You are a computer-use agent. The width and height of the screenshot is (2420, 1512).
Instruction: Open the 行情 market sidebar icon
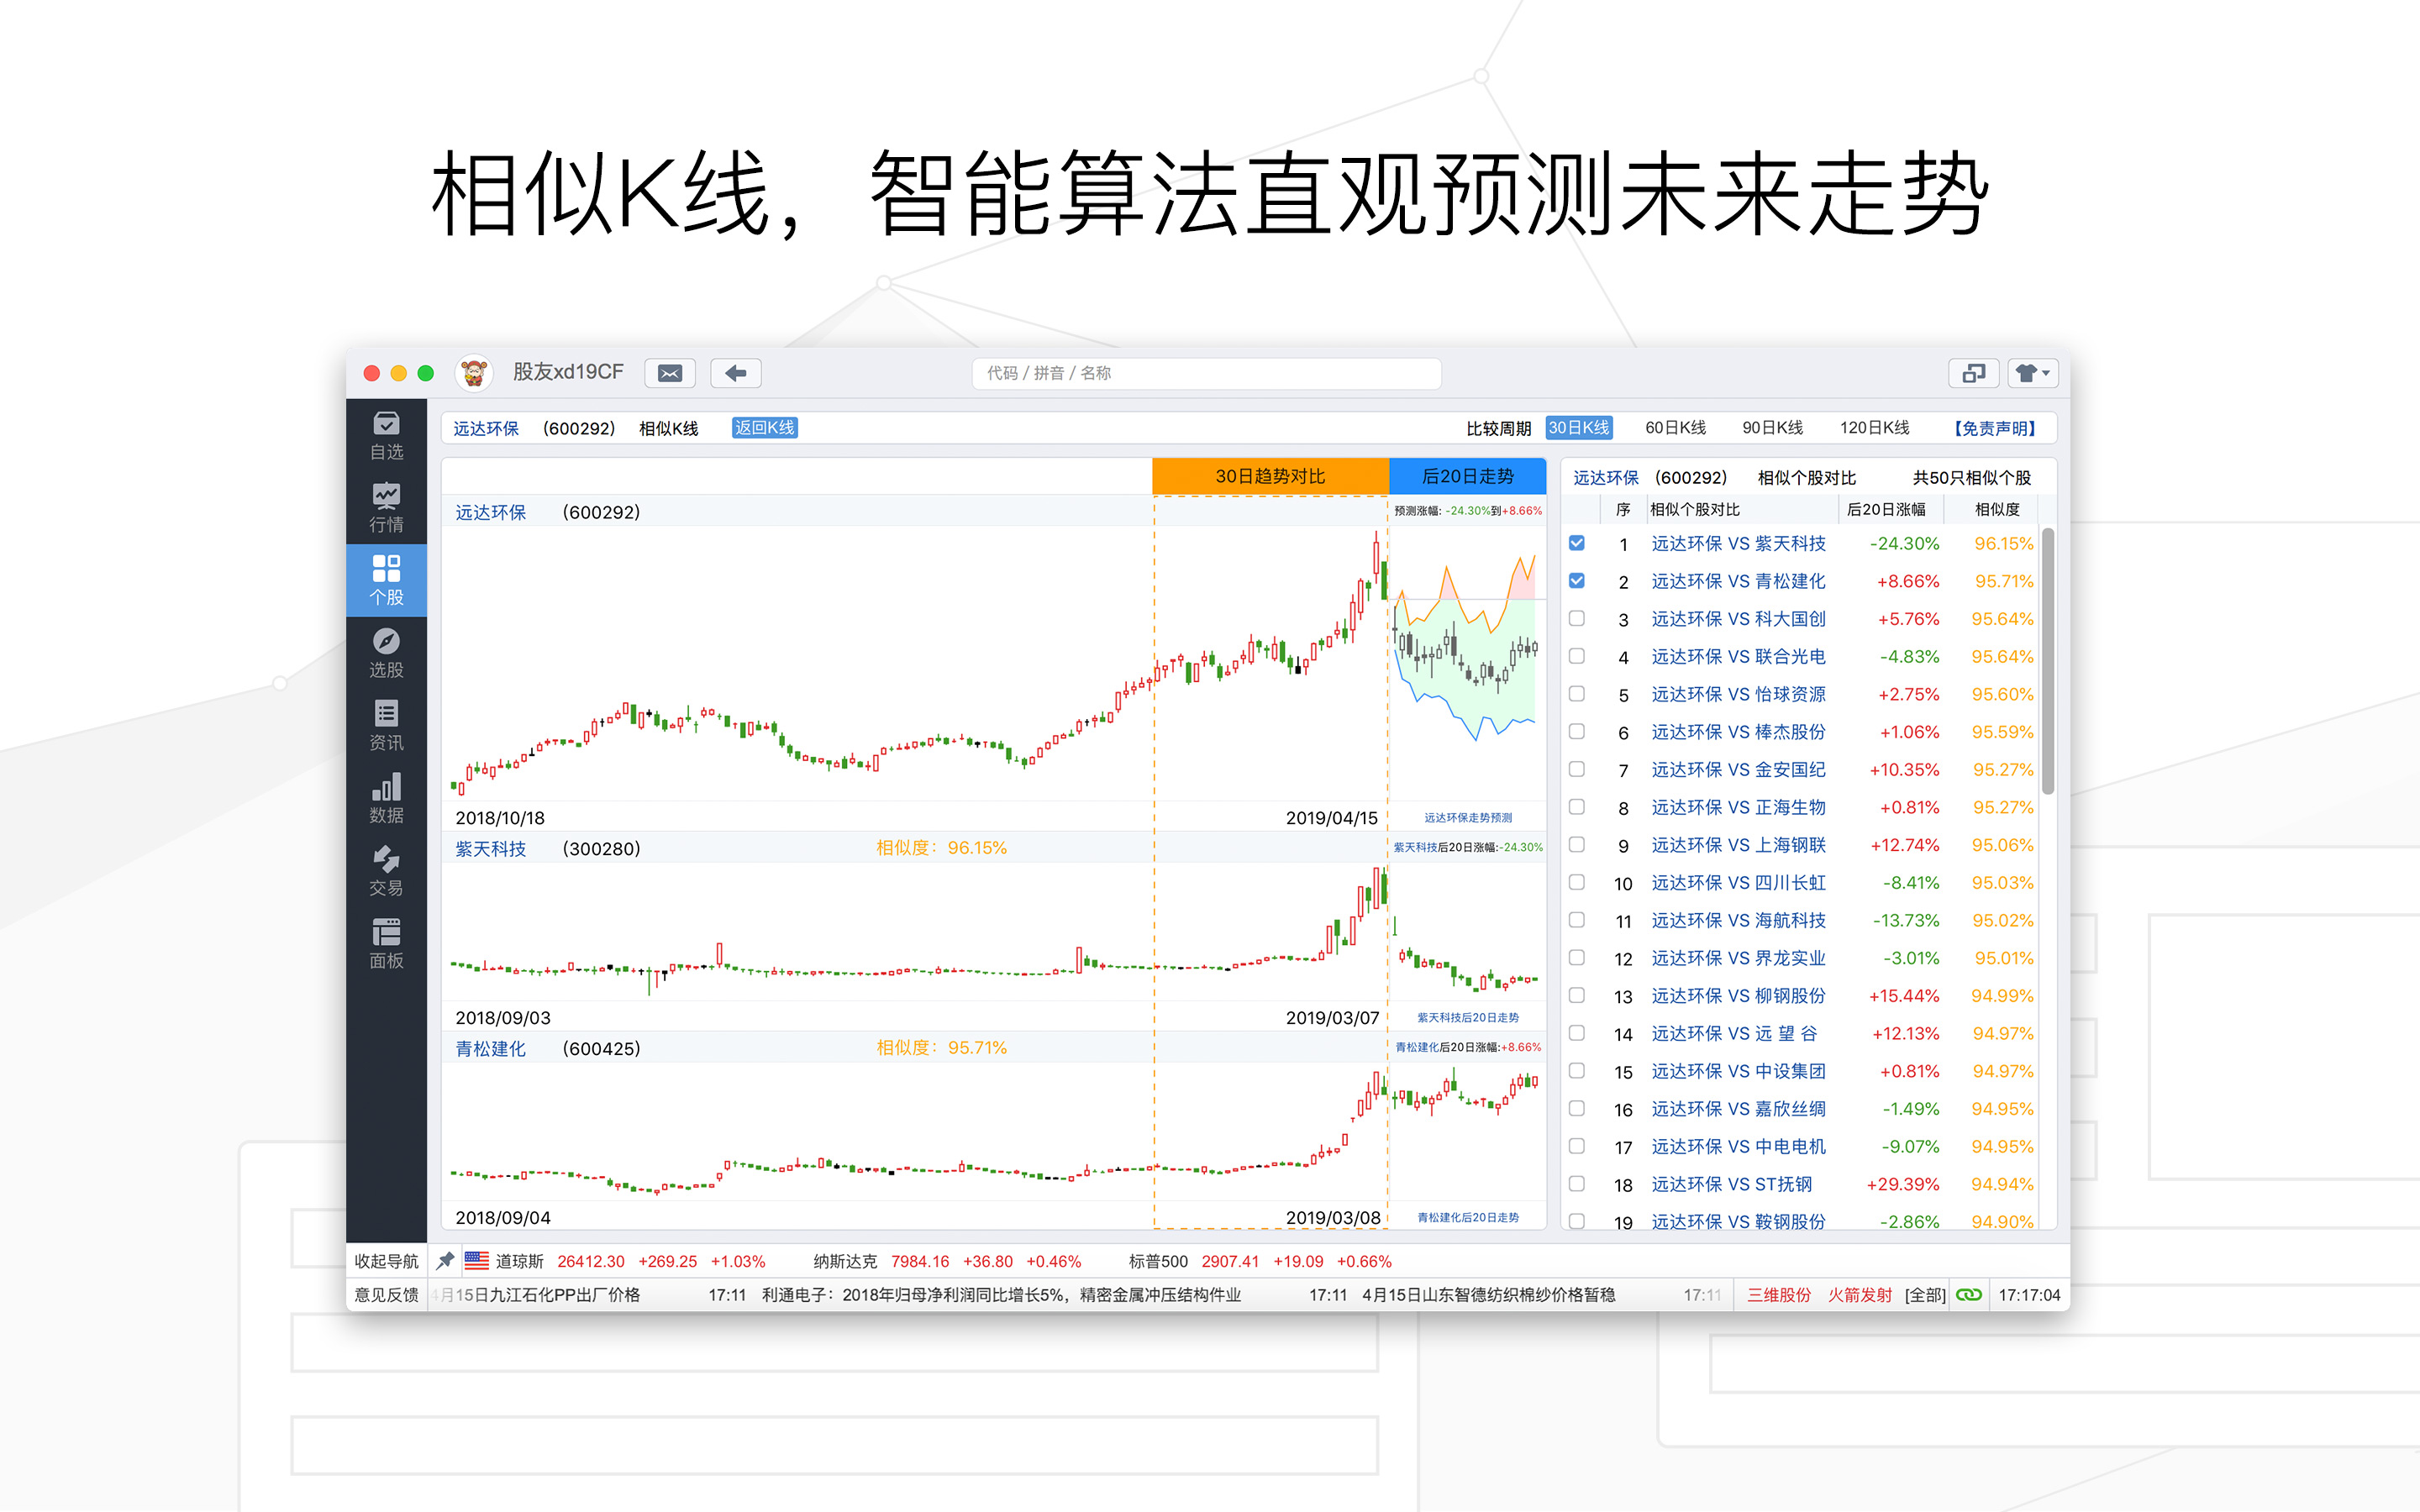[386, 508]
